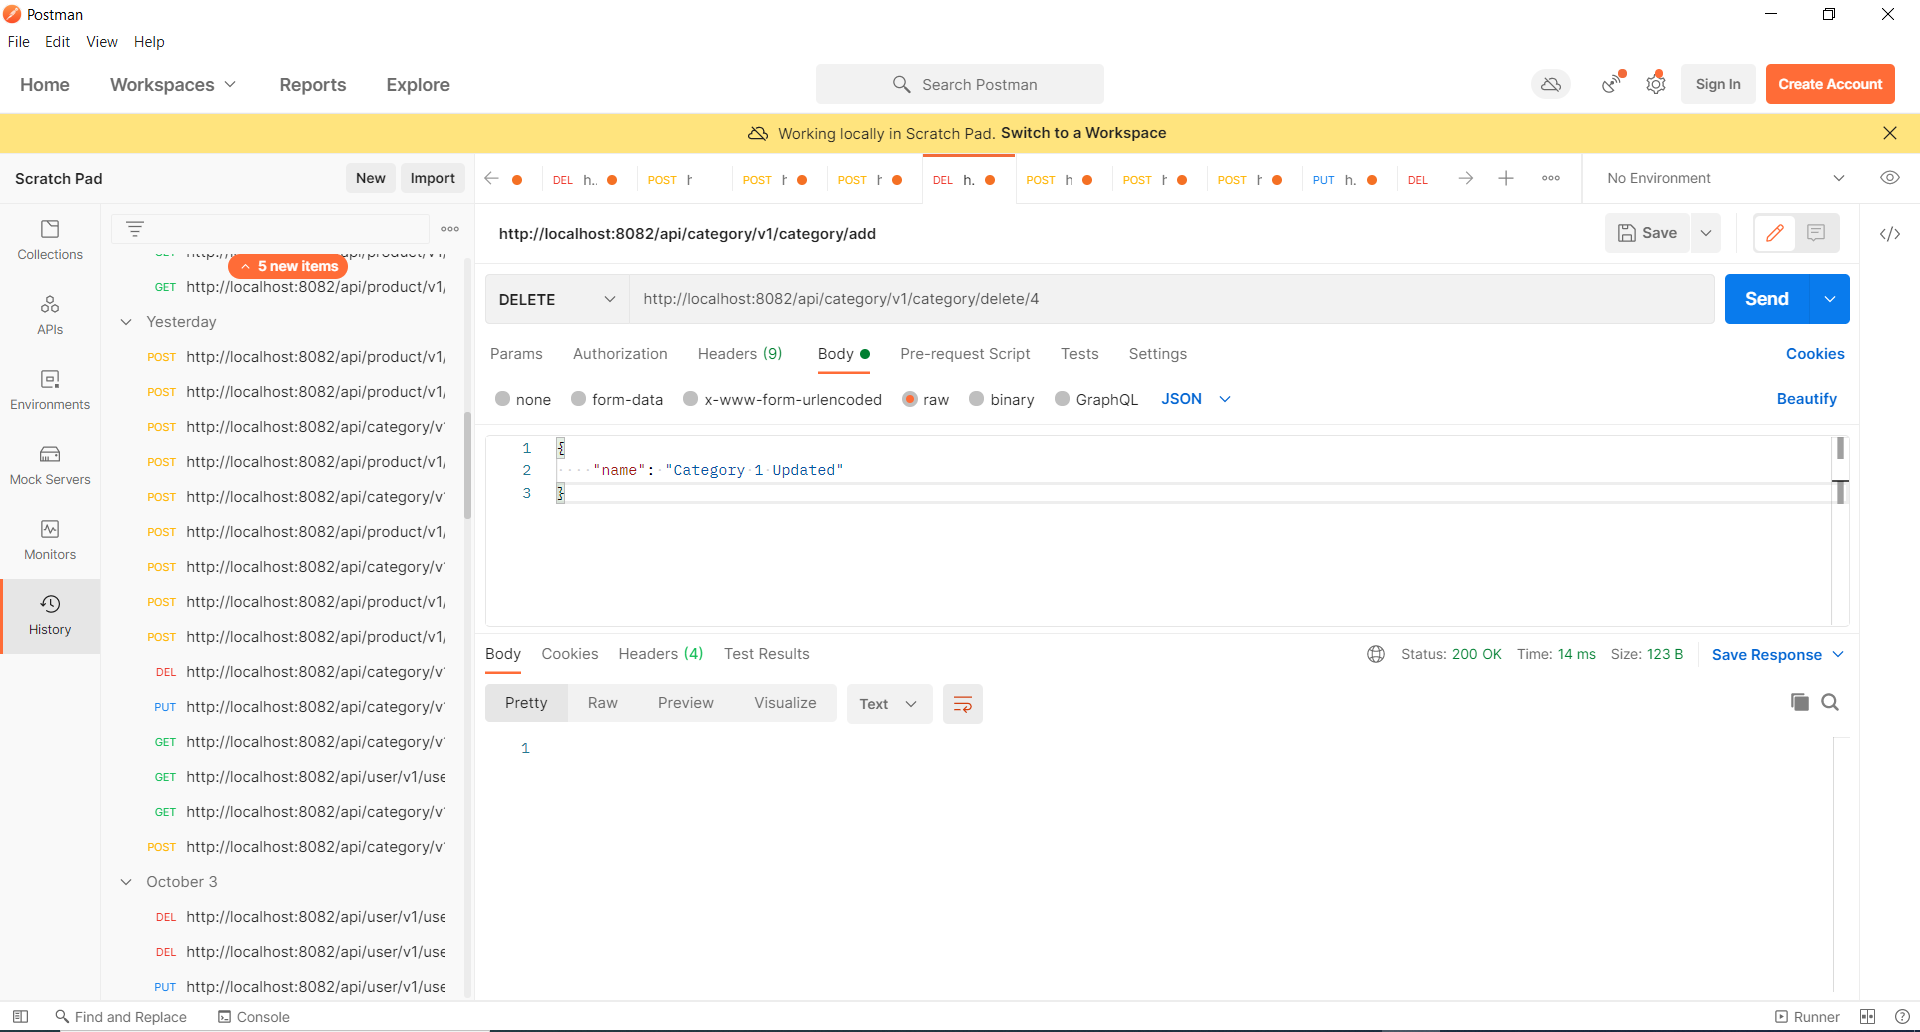Switch to the Pre-request Script tab
This screenshot has width=1920, height=1032.
965,354
